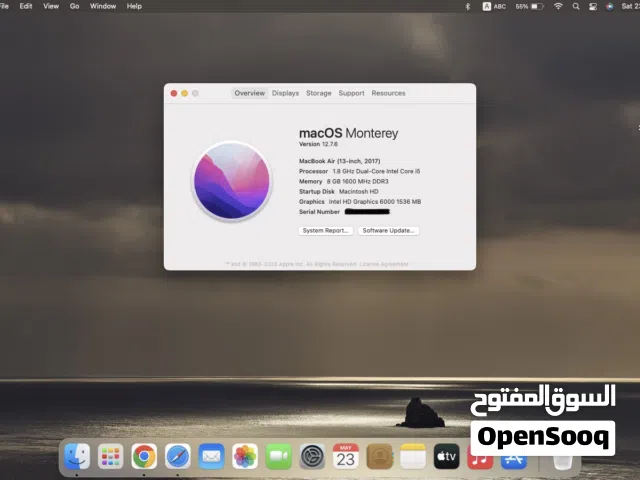Image resolution: width=640 pixels, height=480 pixels.
Task: Select the Overview tab
Action: tap(249, 93)
